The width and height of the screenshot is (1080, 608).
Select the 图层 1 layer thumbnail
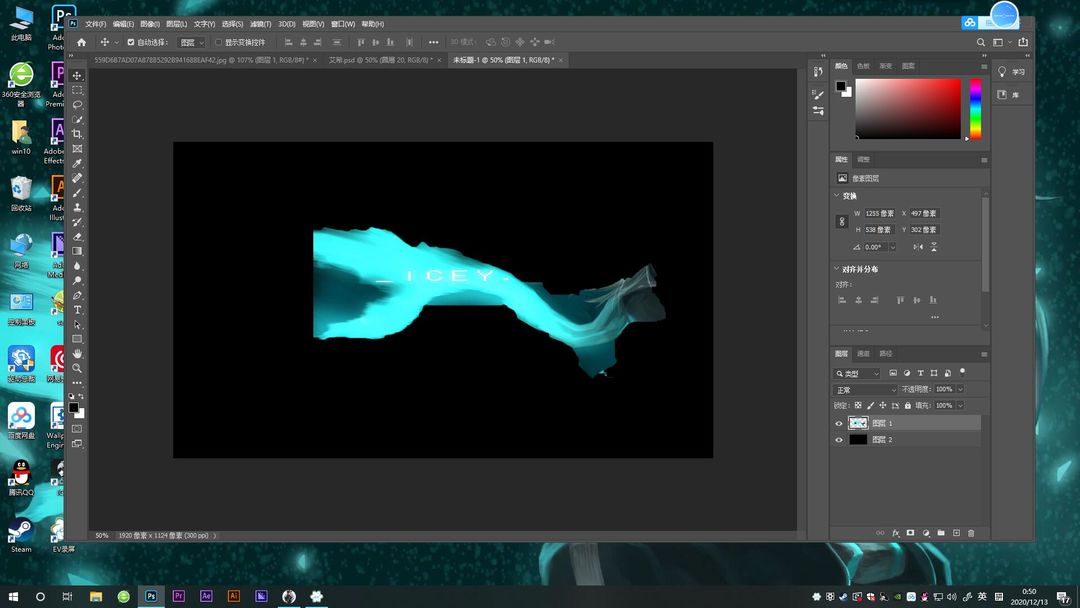tap(858, 423)
